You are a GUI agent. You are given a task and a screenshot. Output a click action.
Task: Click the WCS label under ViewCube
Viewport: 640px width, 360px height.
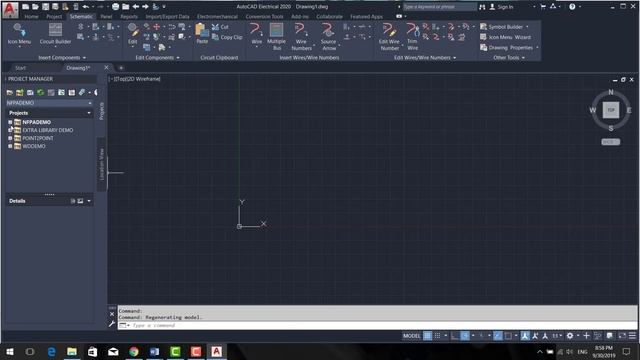(611, 142)
